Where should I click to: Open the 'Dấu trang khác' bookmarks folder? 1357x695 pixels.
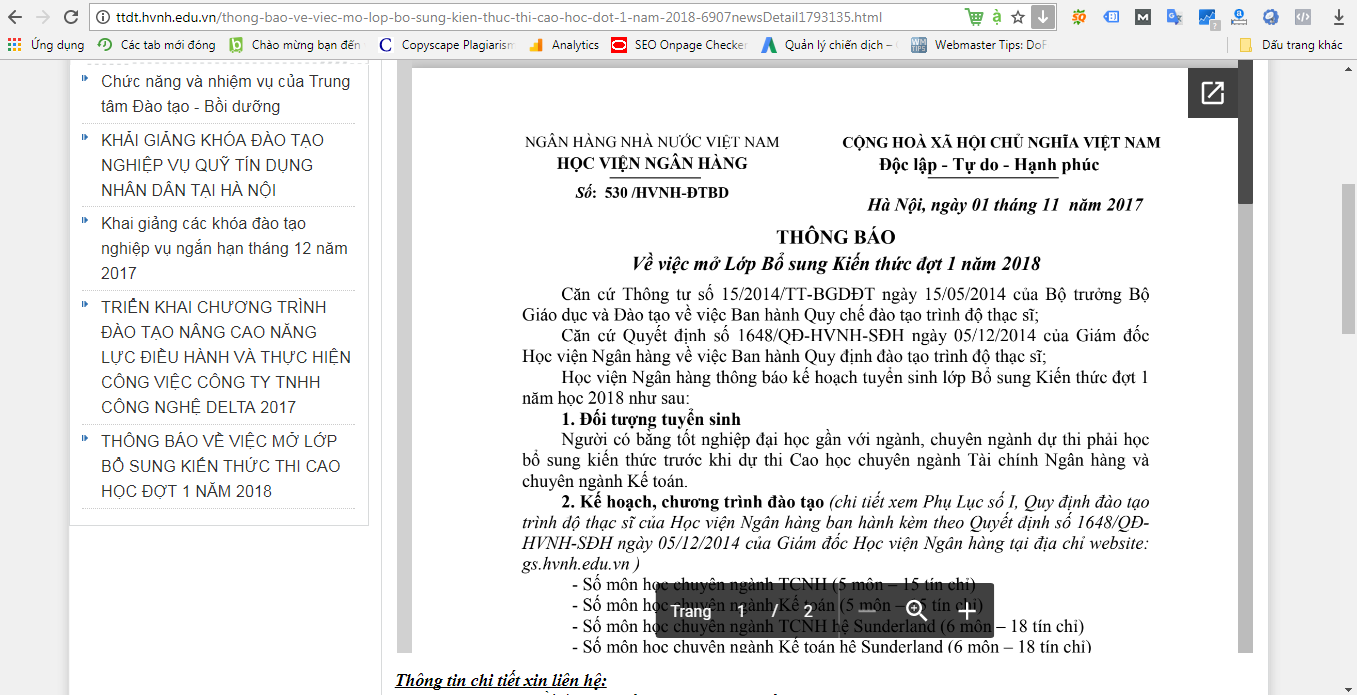coord(1291,45)
